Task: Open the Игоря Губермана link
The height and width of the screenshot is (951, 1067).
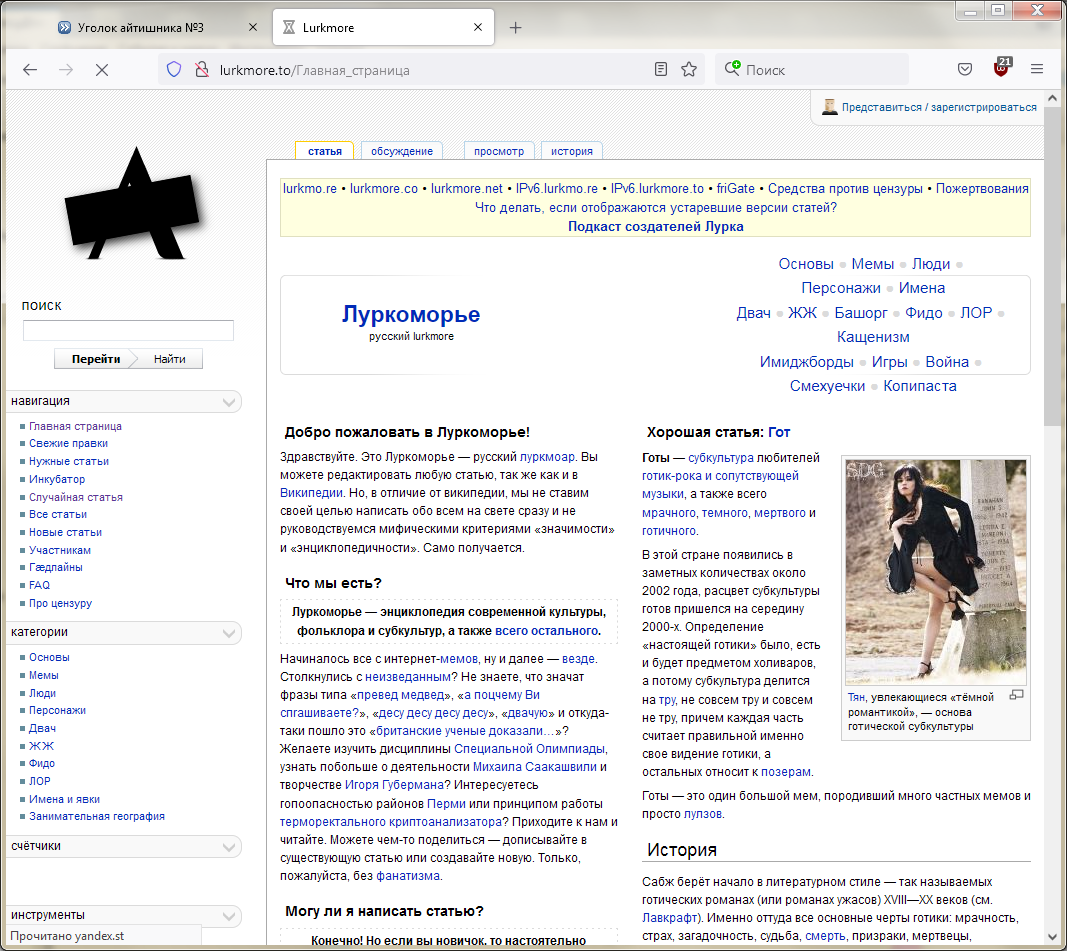Action: [x=395, y=785]
